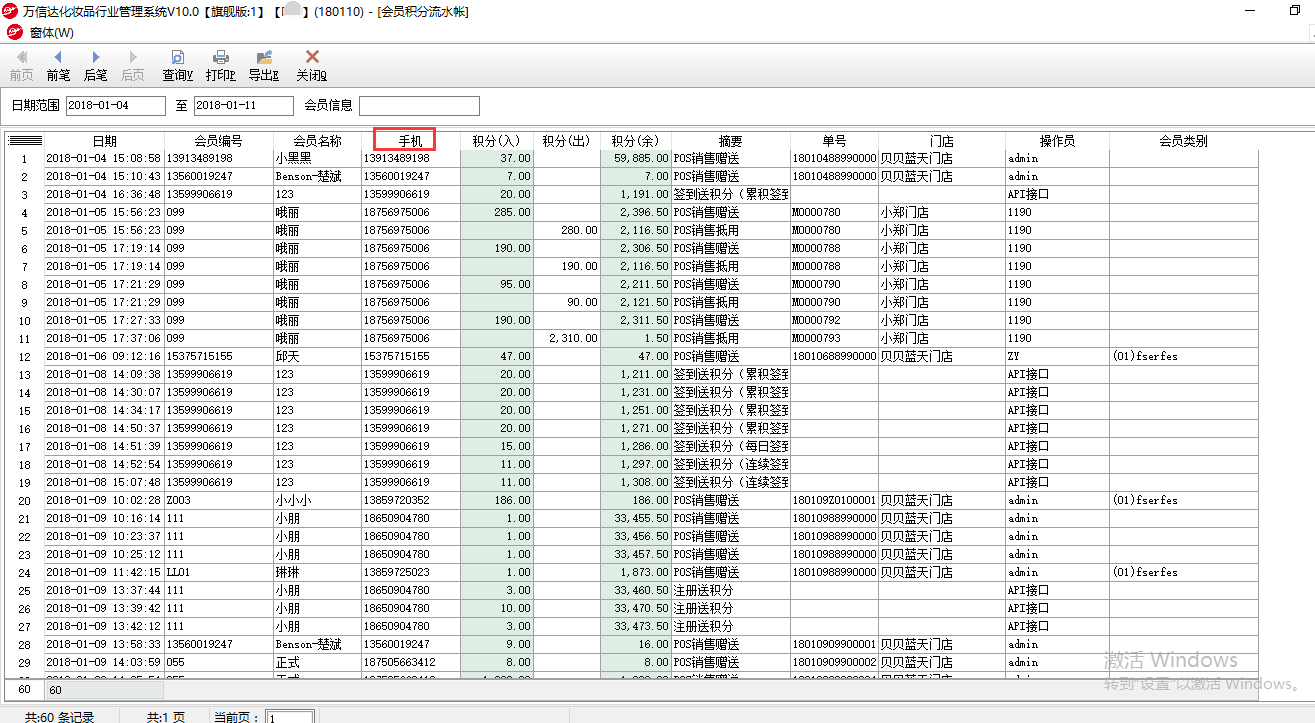Click the 门店 column header

click(942, 141)
